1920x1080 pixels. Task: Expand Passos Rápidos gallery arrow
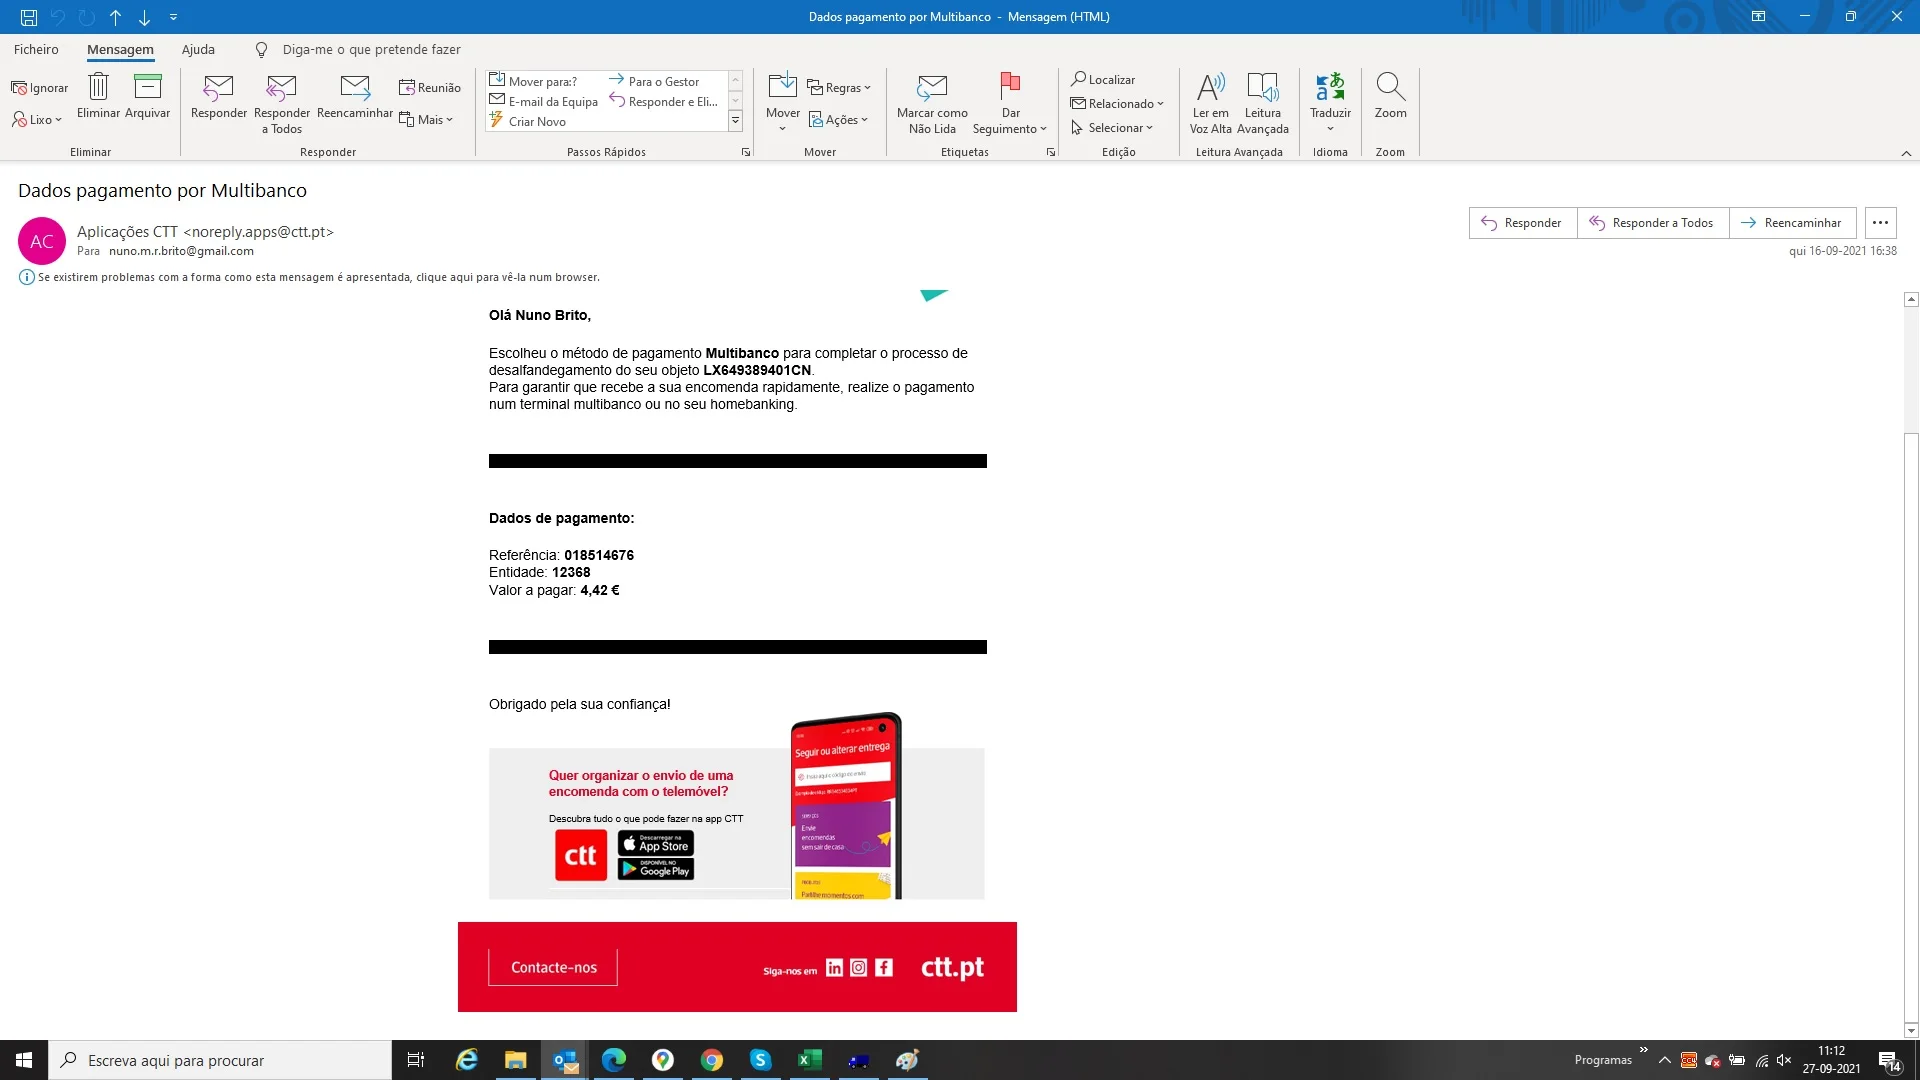(x=735, y=121)
